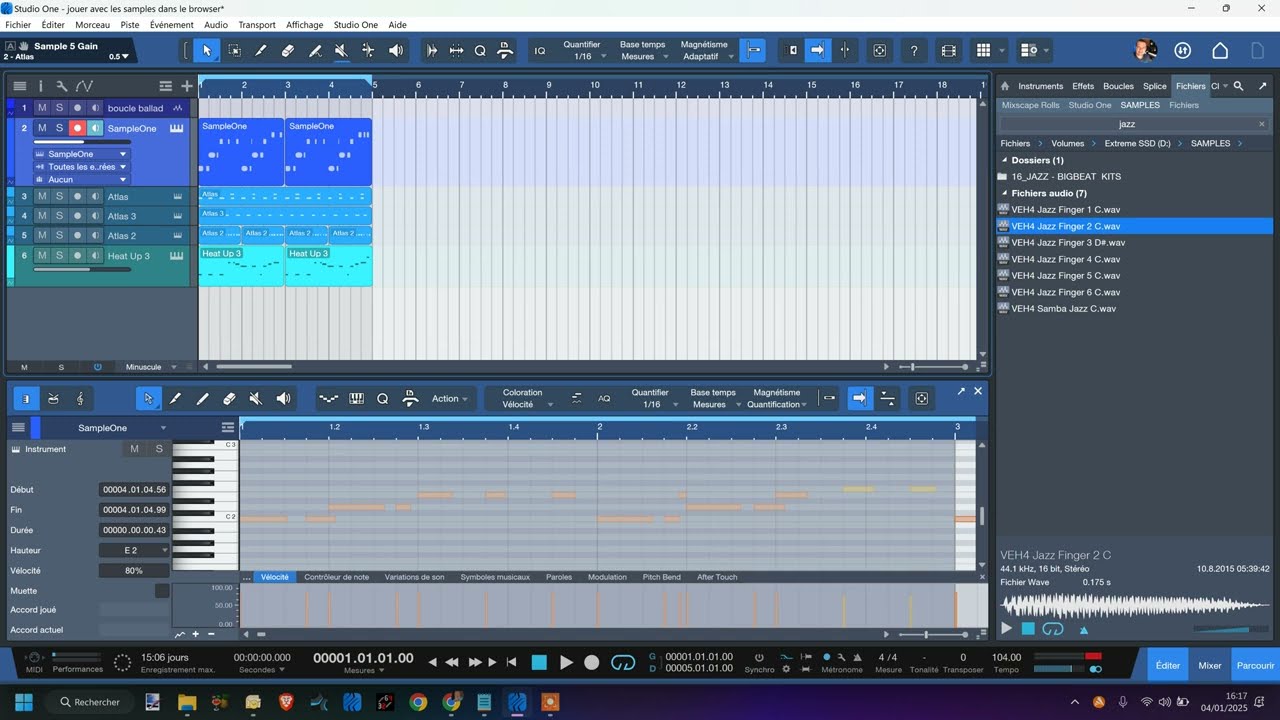Open the Mixer view button

(x=1210, y=665)
